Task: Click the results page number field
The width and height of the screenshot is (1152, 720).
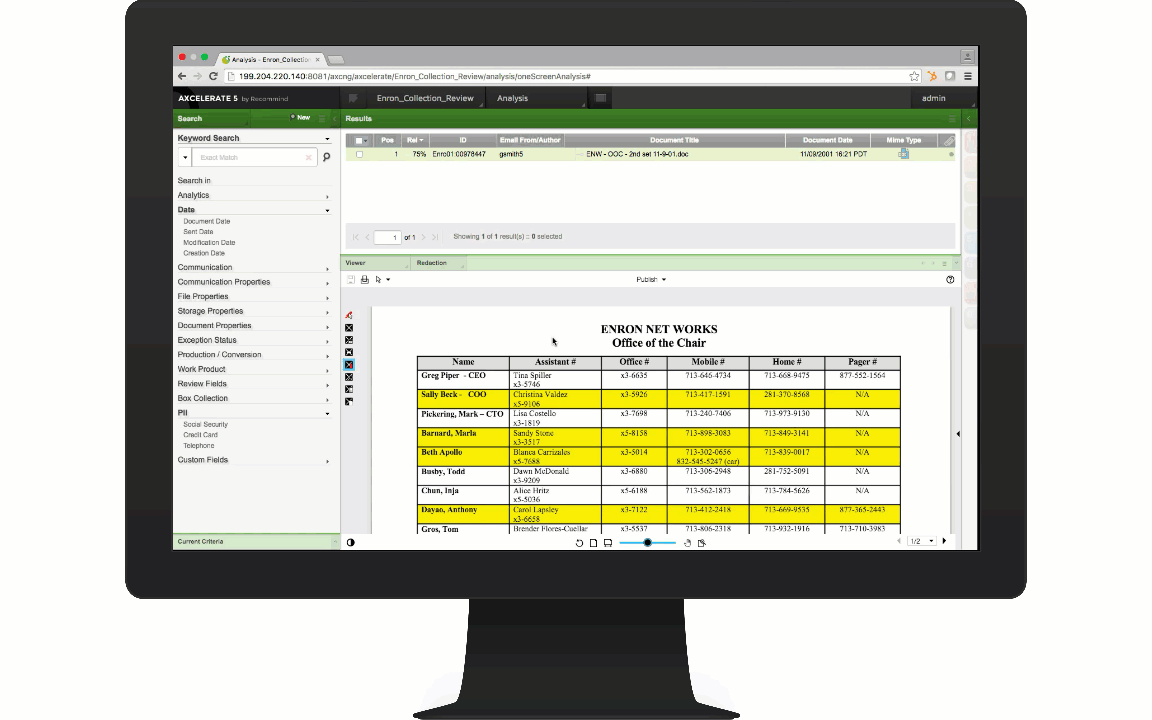Action: coord(387,237)
